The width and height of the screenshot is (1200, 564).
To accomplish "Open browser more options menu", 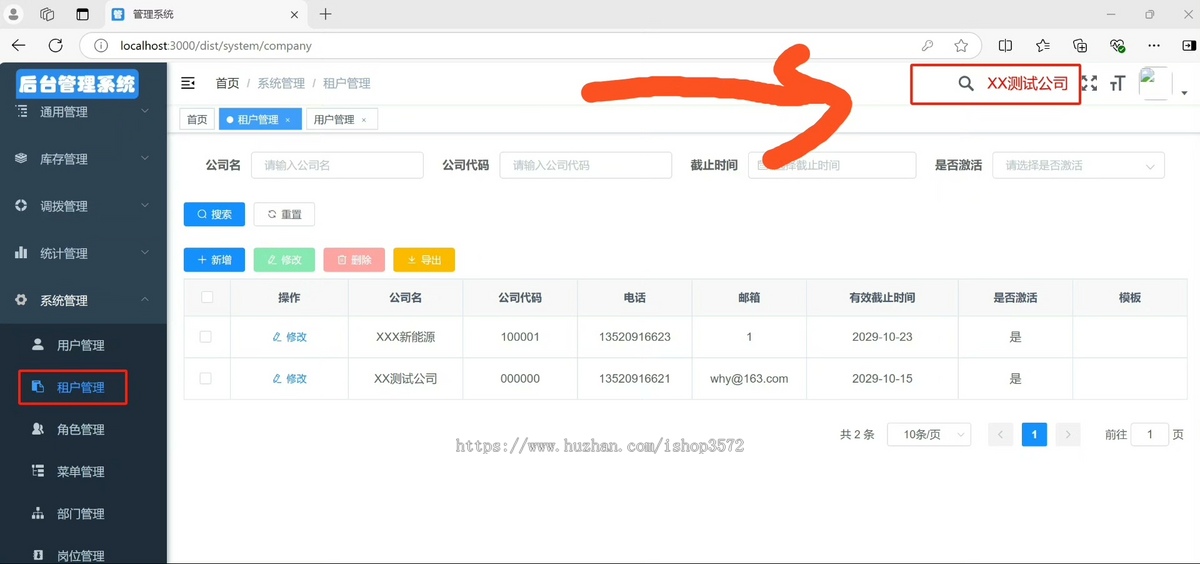I will (1154, 45).
